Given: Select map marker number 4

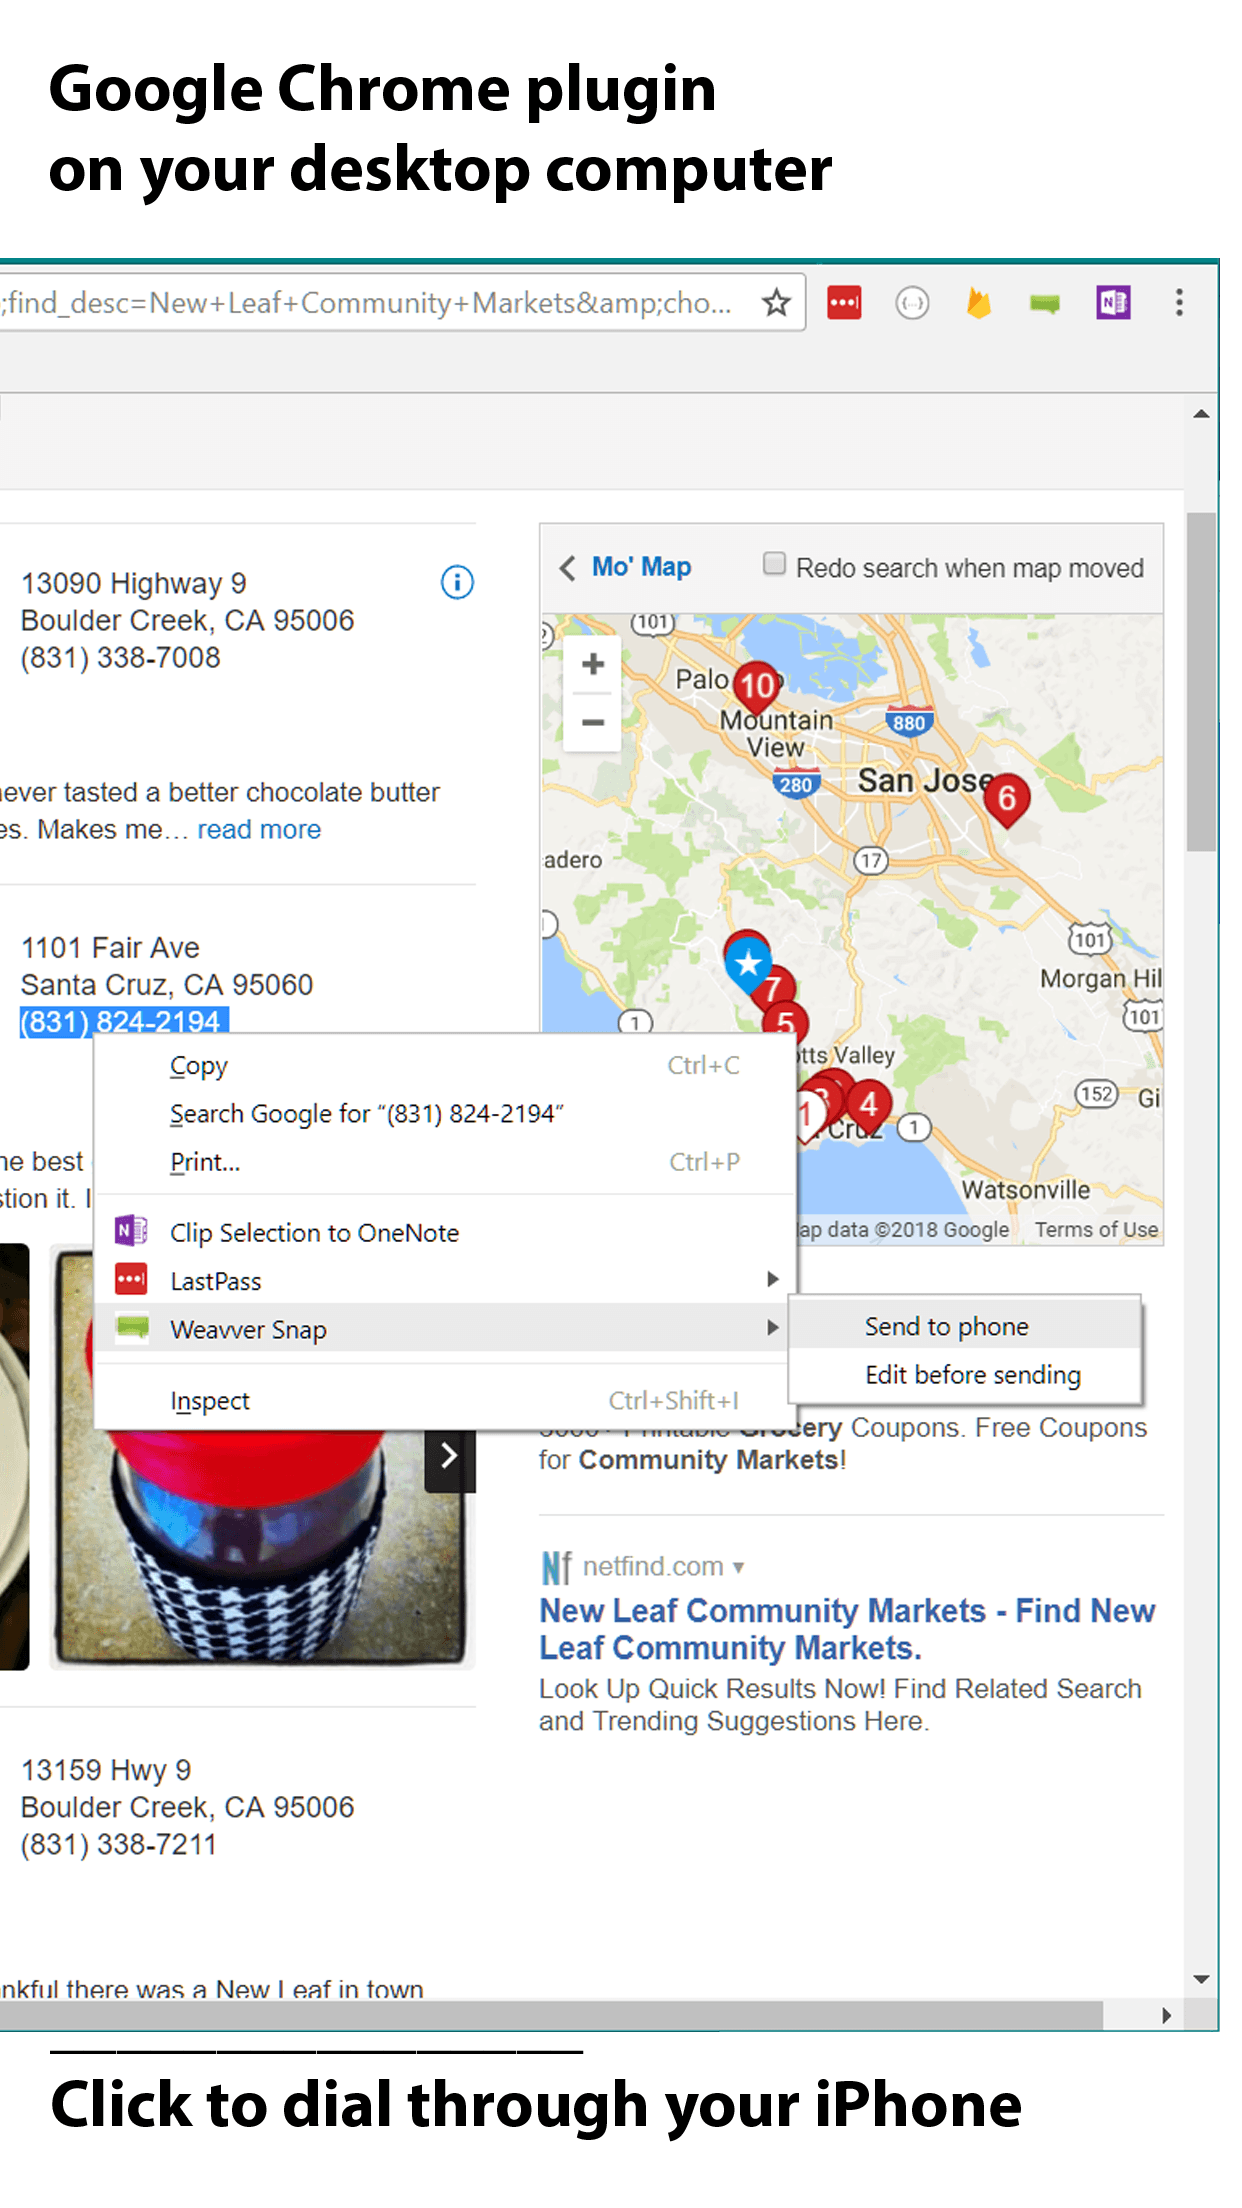Looking at the screenshot, I should 869,1104.
